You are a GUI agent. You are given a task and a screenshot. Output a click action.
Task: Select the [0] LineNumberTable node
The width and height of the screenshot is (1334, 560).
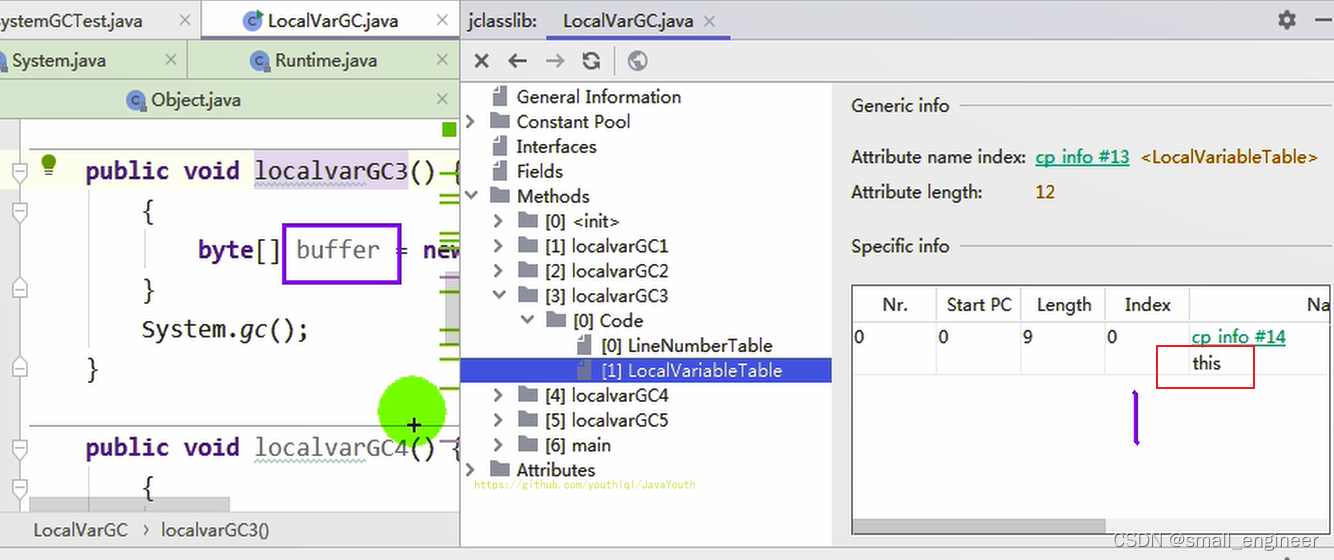[686, 346]
